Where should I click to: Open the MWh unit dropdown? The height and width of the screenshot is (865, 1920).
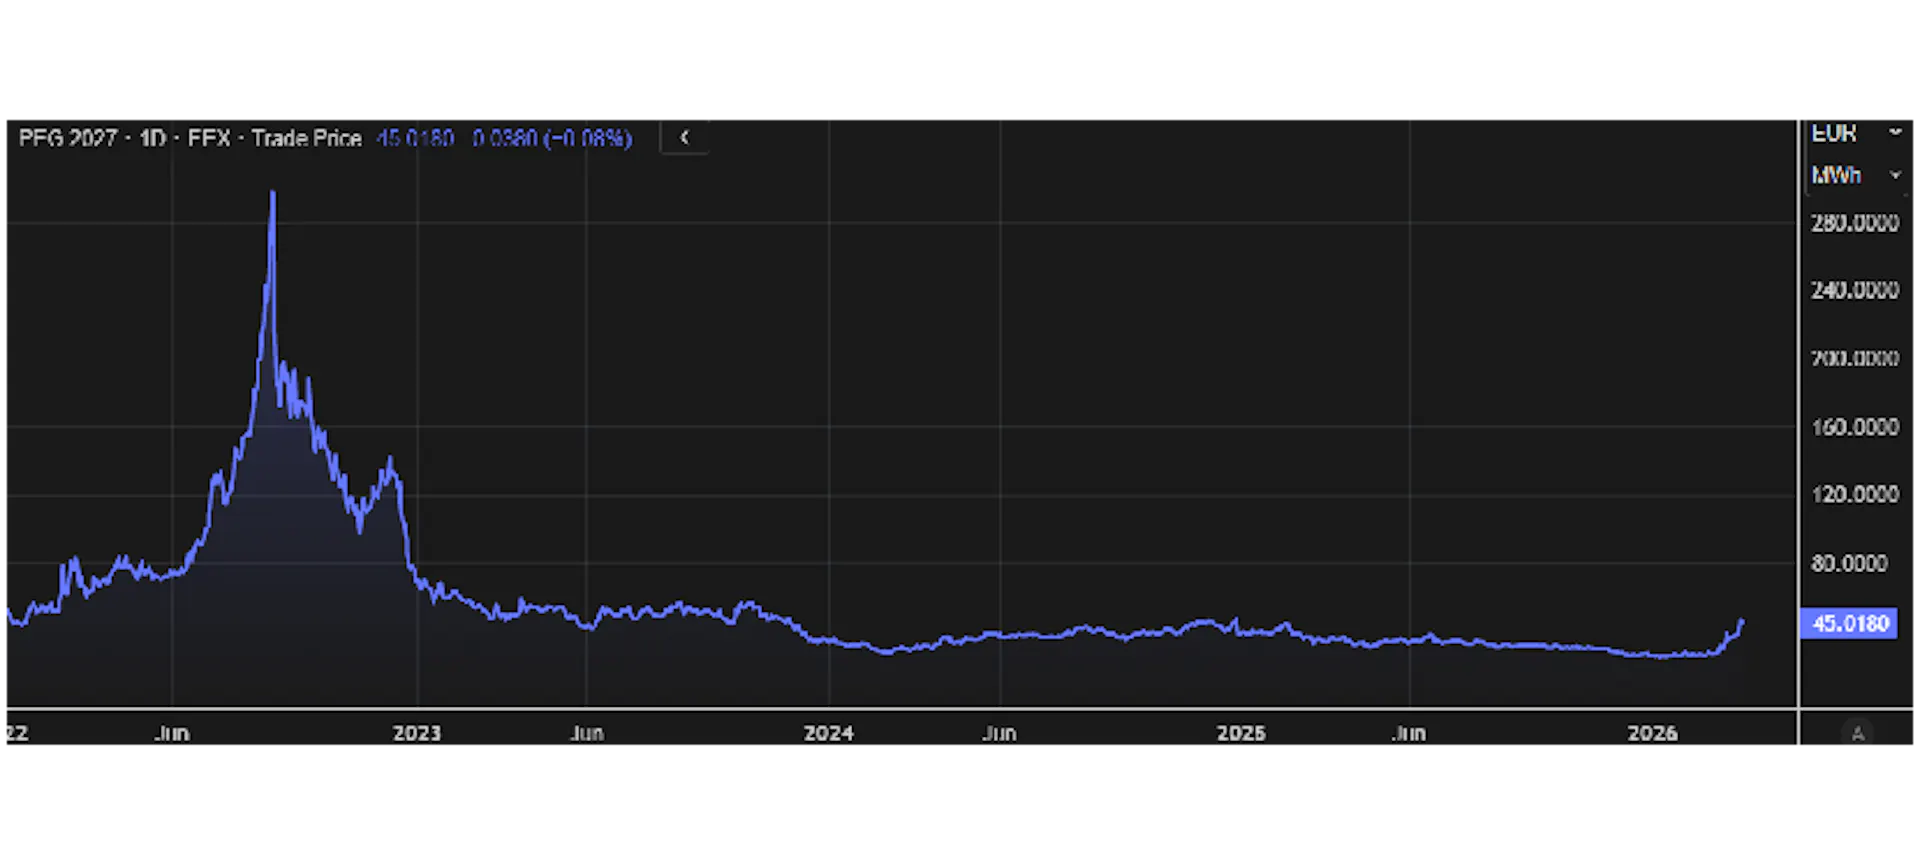(1855, 175)
